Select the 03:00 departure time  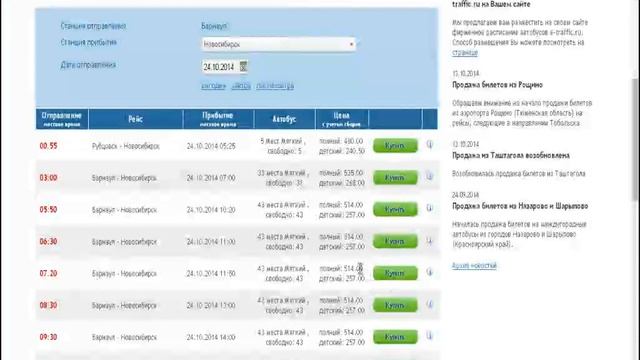tap(48, 178)
